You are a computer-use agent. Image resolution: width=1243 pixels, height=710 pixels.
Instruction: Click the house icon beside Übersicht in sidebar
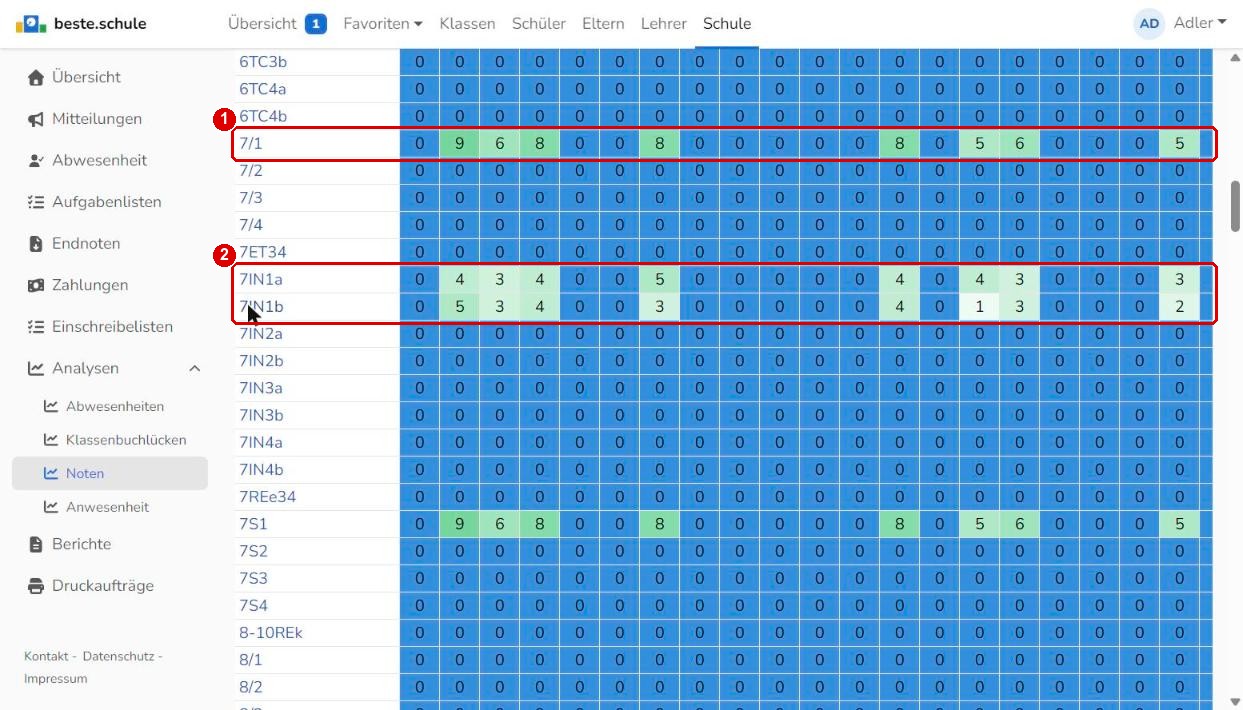pyautogui.click(x=36, y=78)
